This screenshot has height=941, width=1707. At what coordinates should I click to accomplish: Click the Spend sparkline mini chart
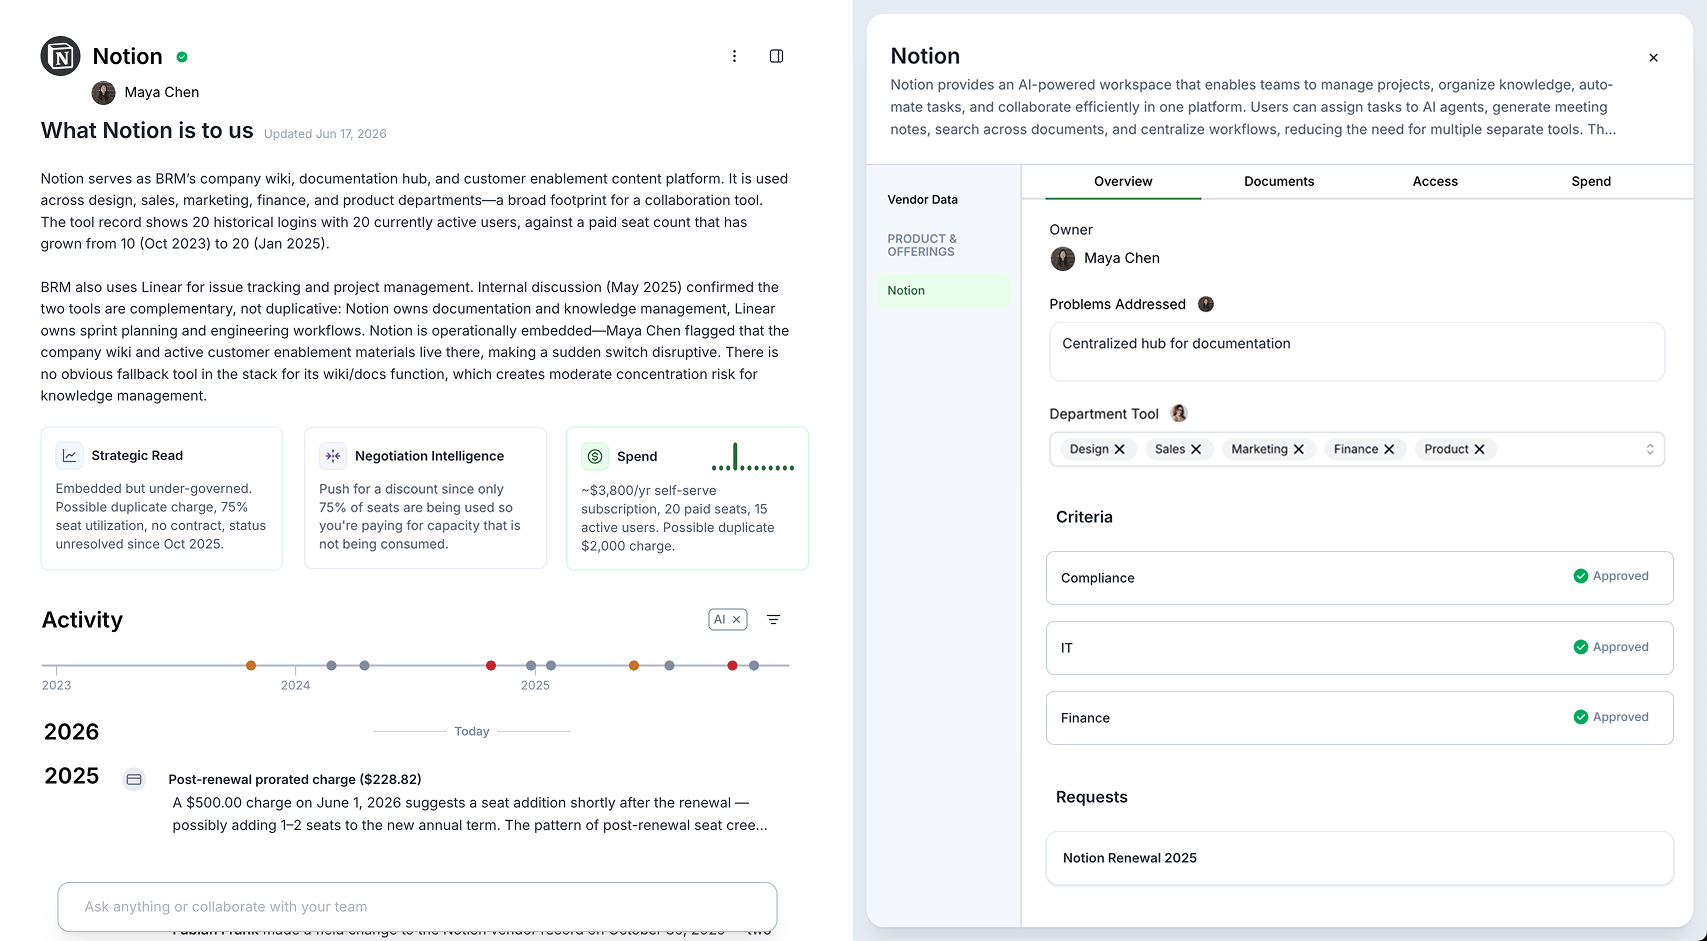click(x=753, y=457)
